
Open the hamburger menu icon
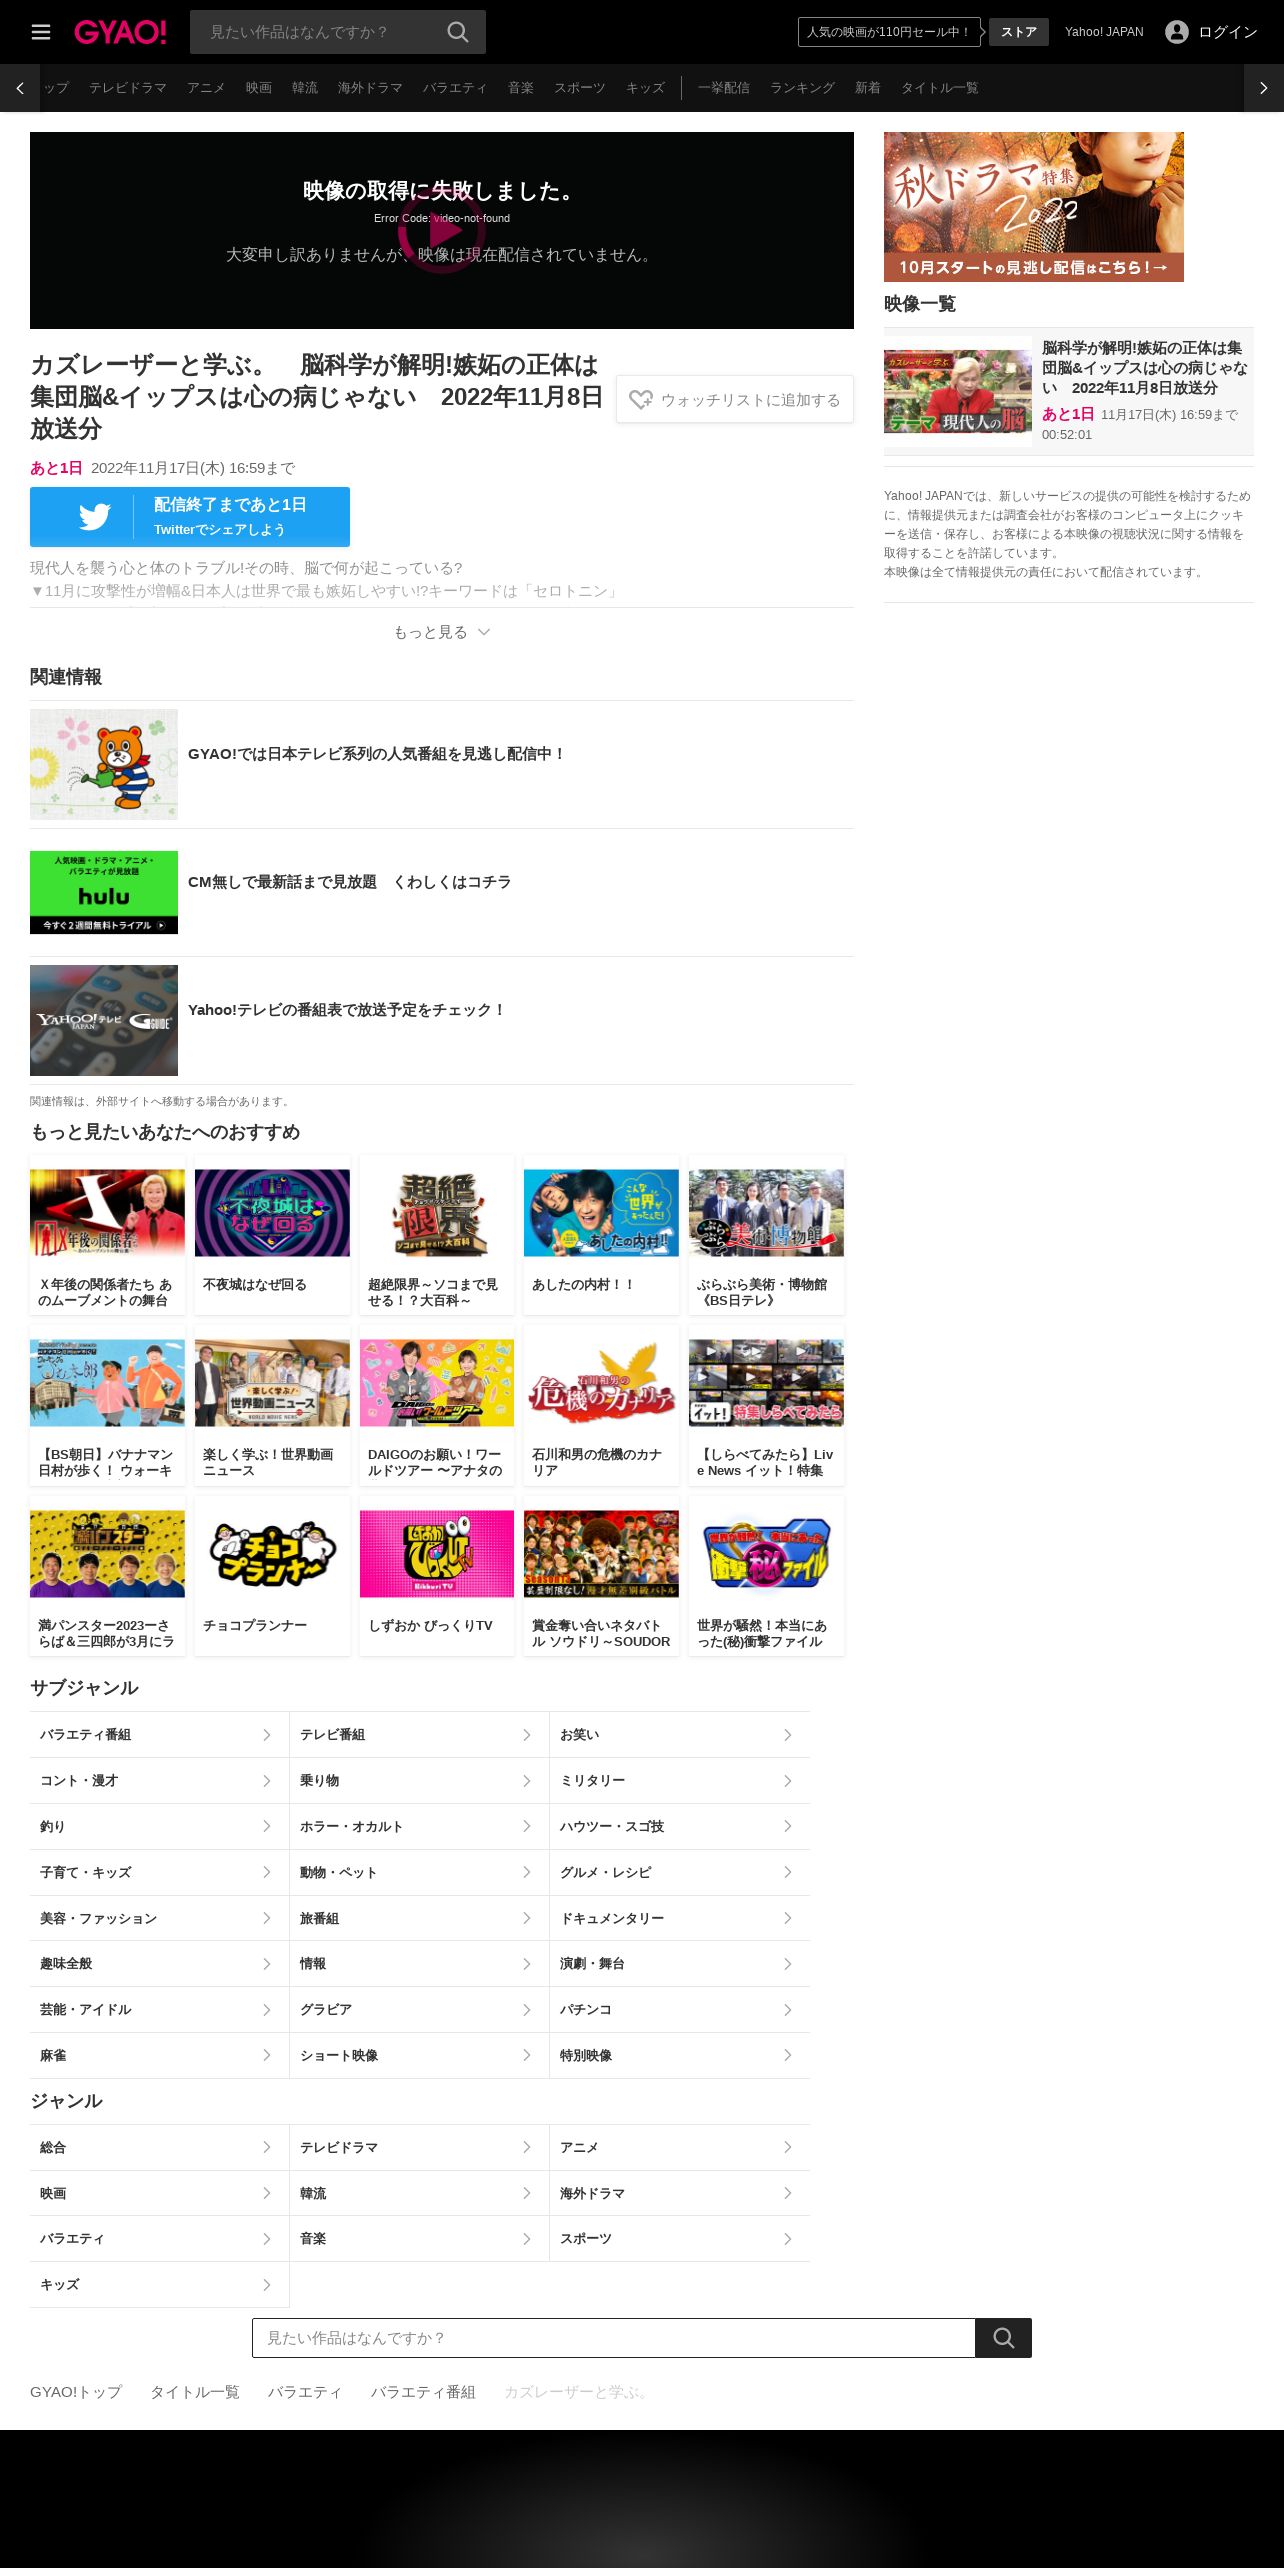(41, 32)
